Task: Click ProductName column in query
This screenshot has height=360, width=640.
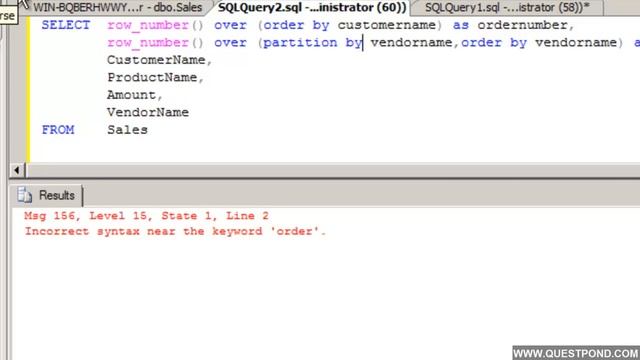Action: point(152,78)
